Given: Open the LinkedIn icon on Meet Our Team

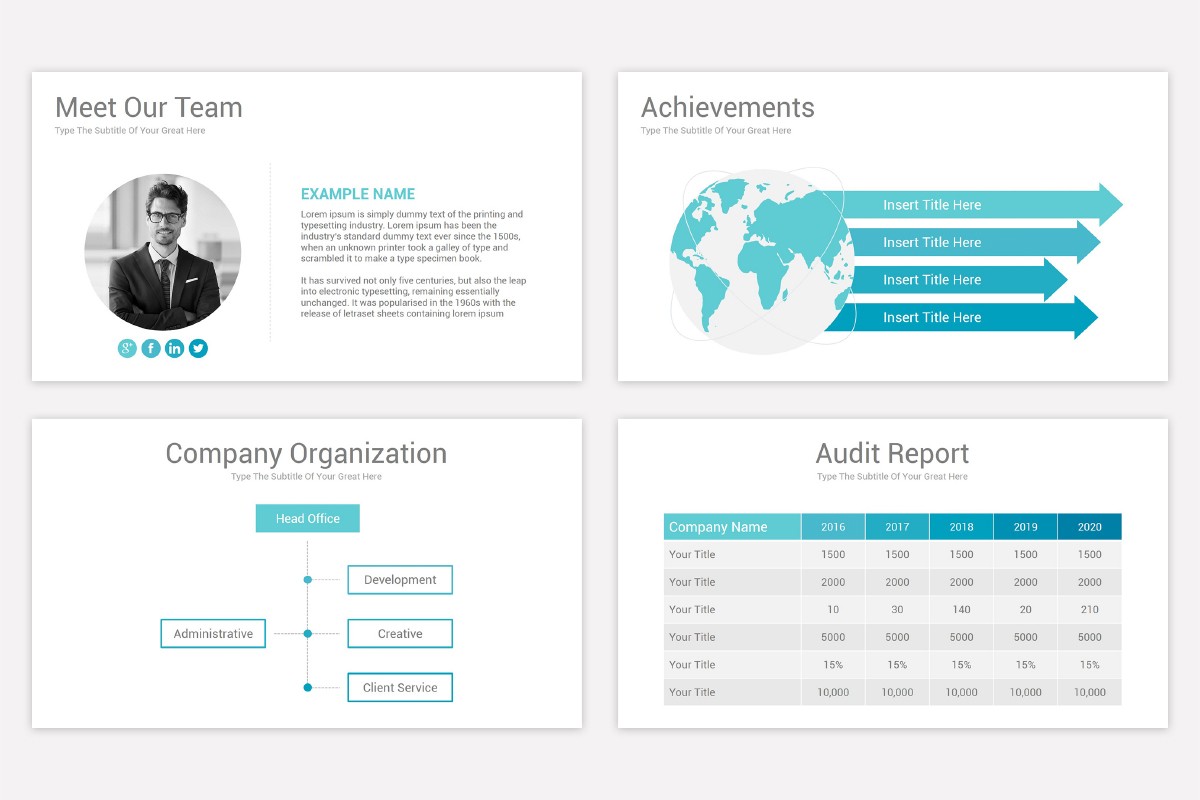Looking at the screenshot, I should tap(174, 348).
